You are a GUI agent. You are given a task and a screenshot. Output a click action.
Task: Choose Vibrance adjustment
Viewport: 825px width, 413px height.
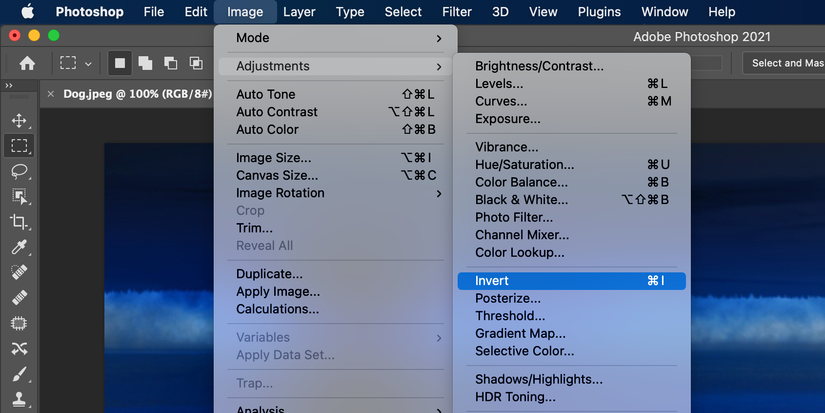pos(571,147)
